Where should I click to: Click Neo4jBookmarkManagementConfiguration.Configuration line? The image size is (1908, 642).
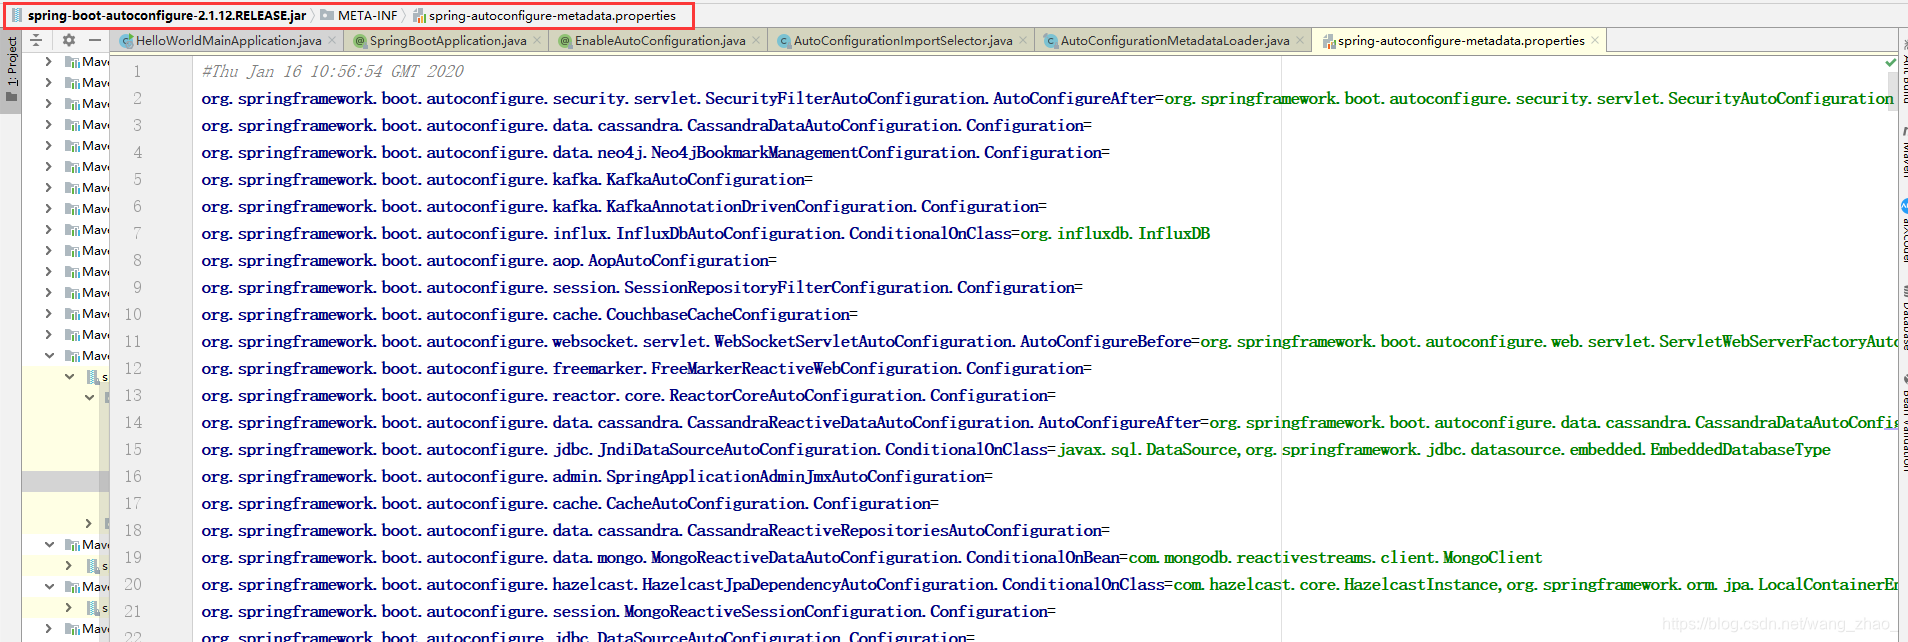click(655, 152)
